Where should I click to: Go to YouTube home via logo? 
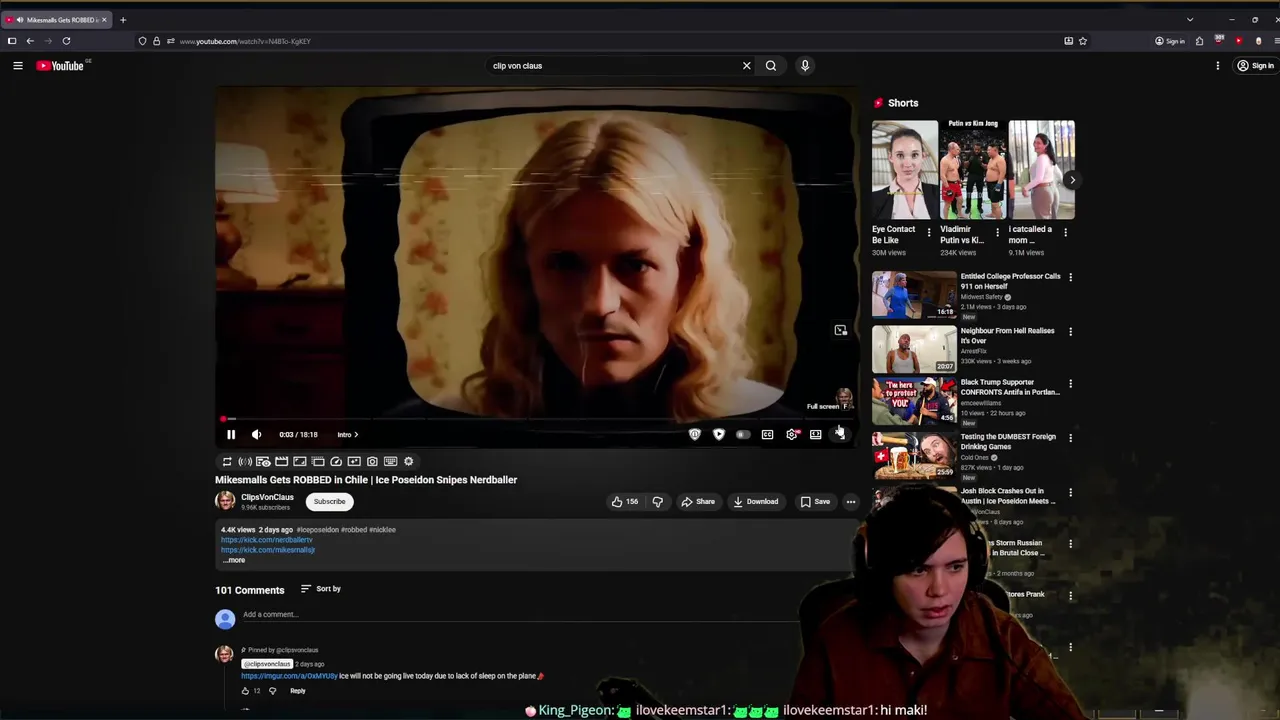pos(61,66)
